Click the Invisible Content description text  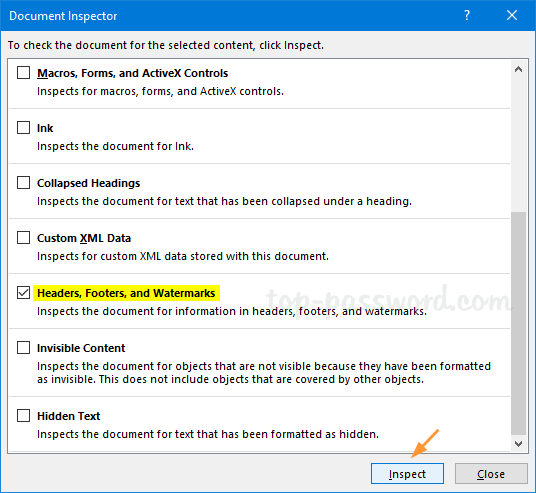click(x=264, y=373)
